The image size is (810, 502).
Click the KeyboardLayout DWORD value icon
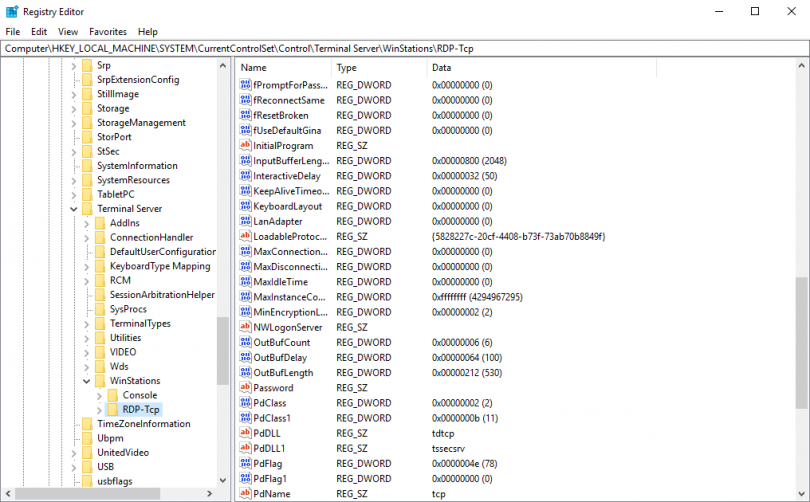click(x=245, y=206)
